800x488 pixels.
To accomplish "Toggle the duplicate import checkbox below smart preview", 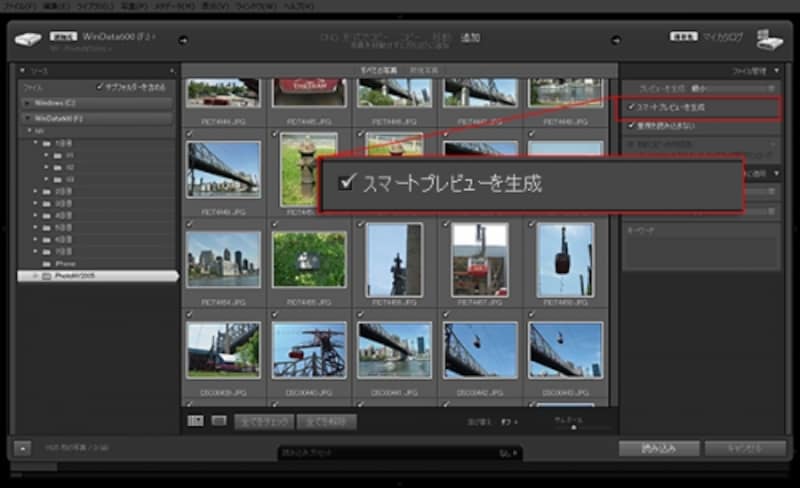I will (631, 126).
